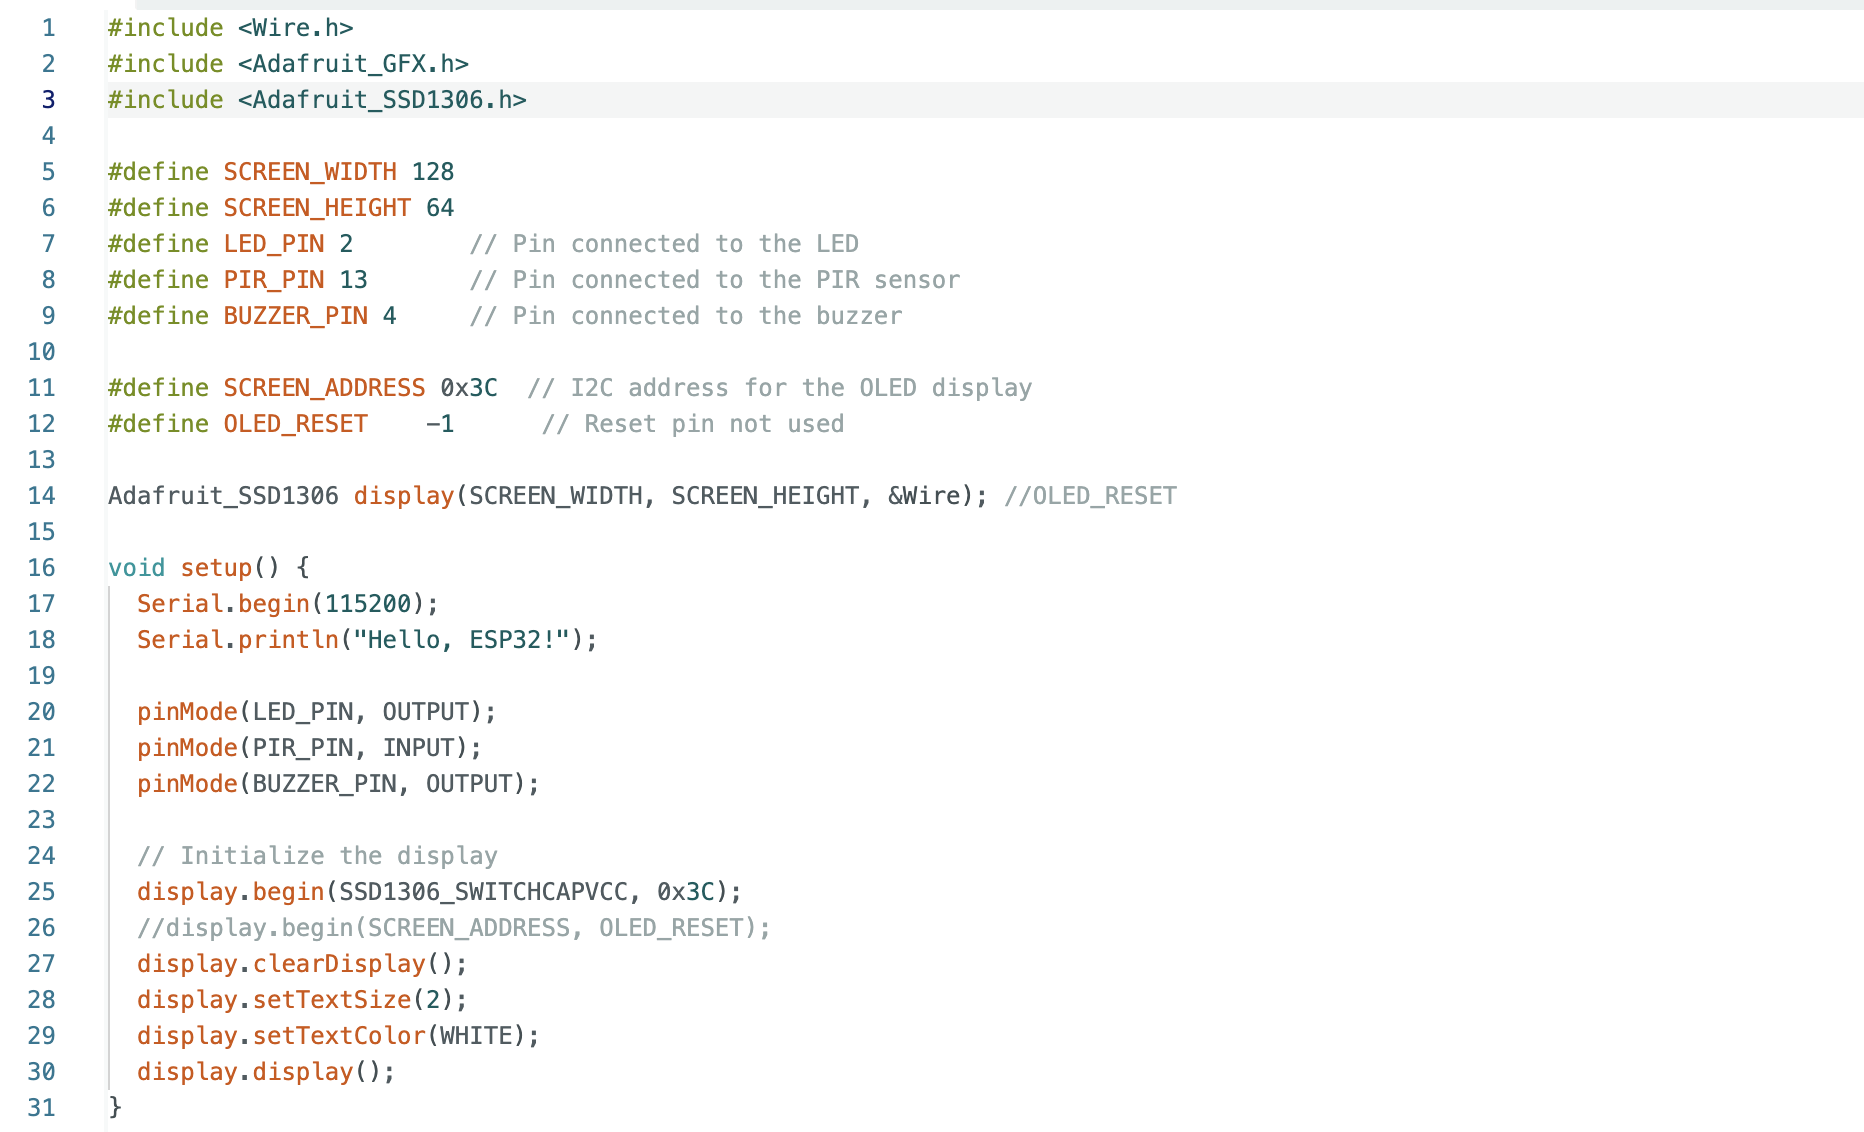The image size is (1864, 1132).
Task: Click the #include <Wire.h> line
Action: pos(231,28)
